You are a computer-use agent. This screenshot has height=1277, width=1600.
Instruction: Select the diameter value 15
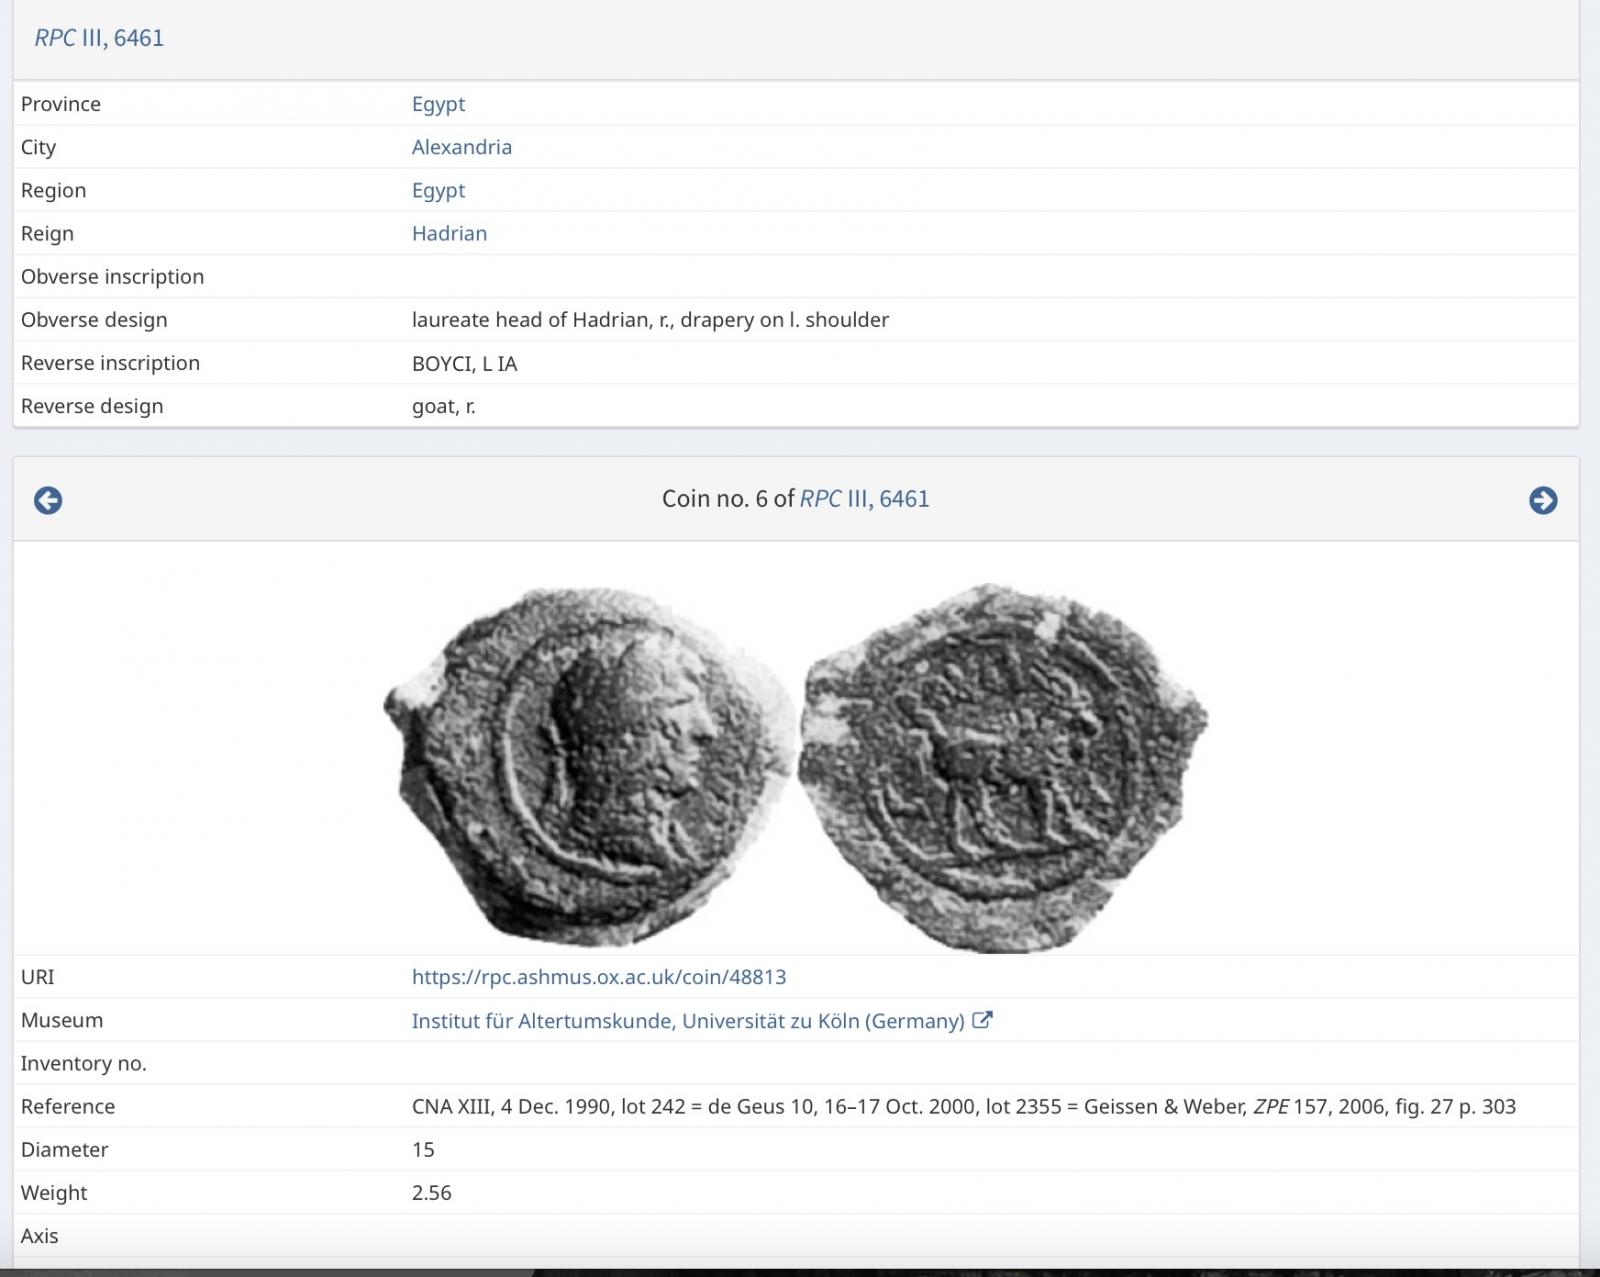coord(423,1150)
